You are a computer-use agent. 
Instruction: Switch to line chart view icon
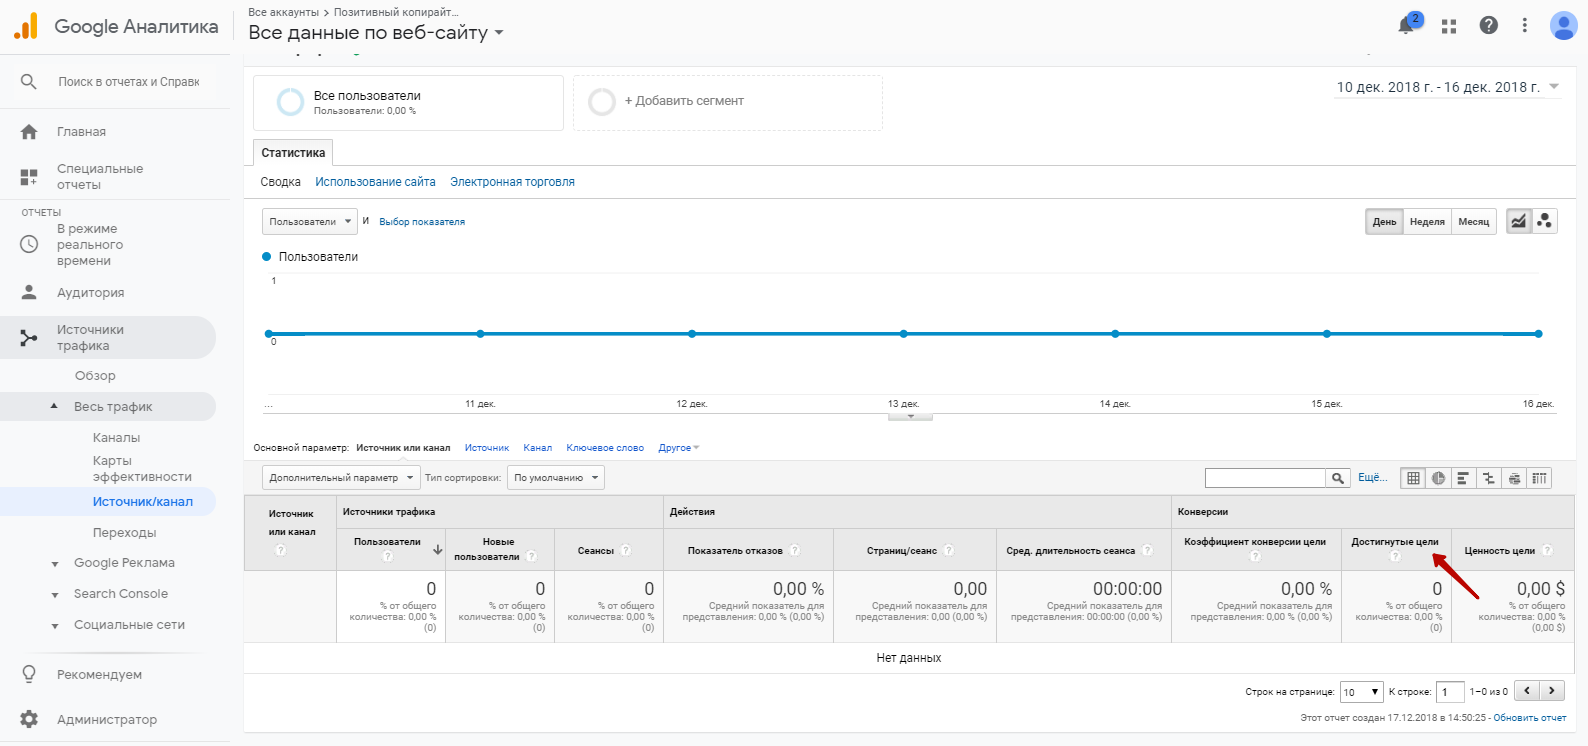click(1518, 221)
